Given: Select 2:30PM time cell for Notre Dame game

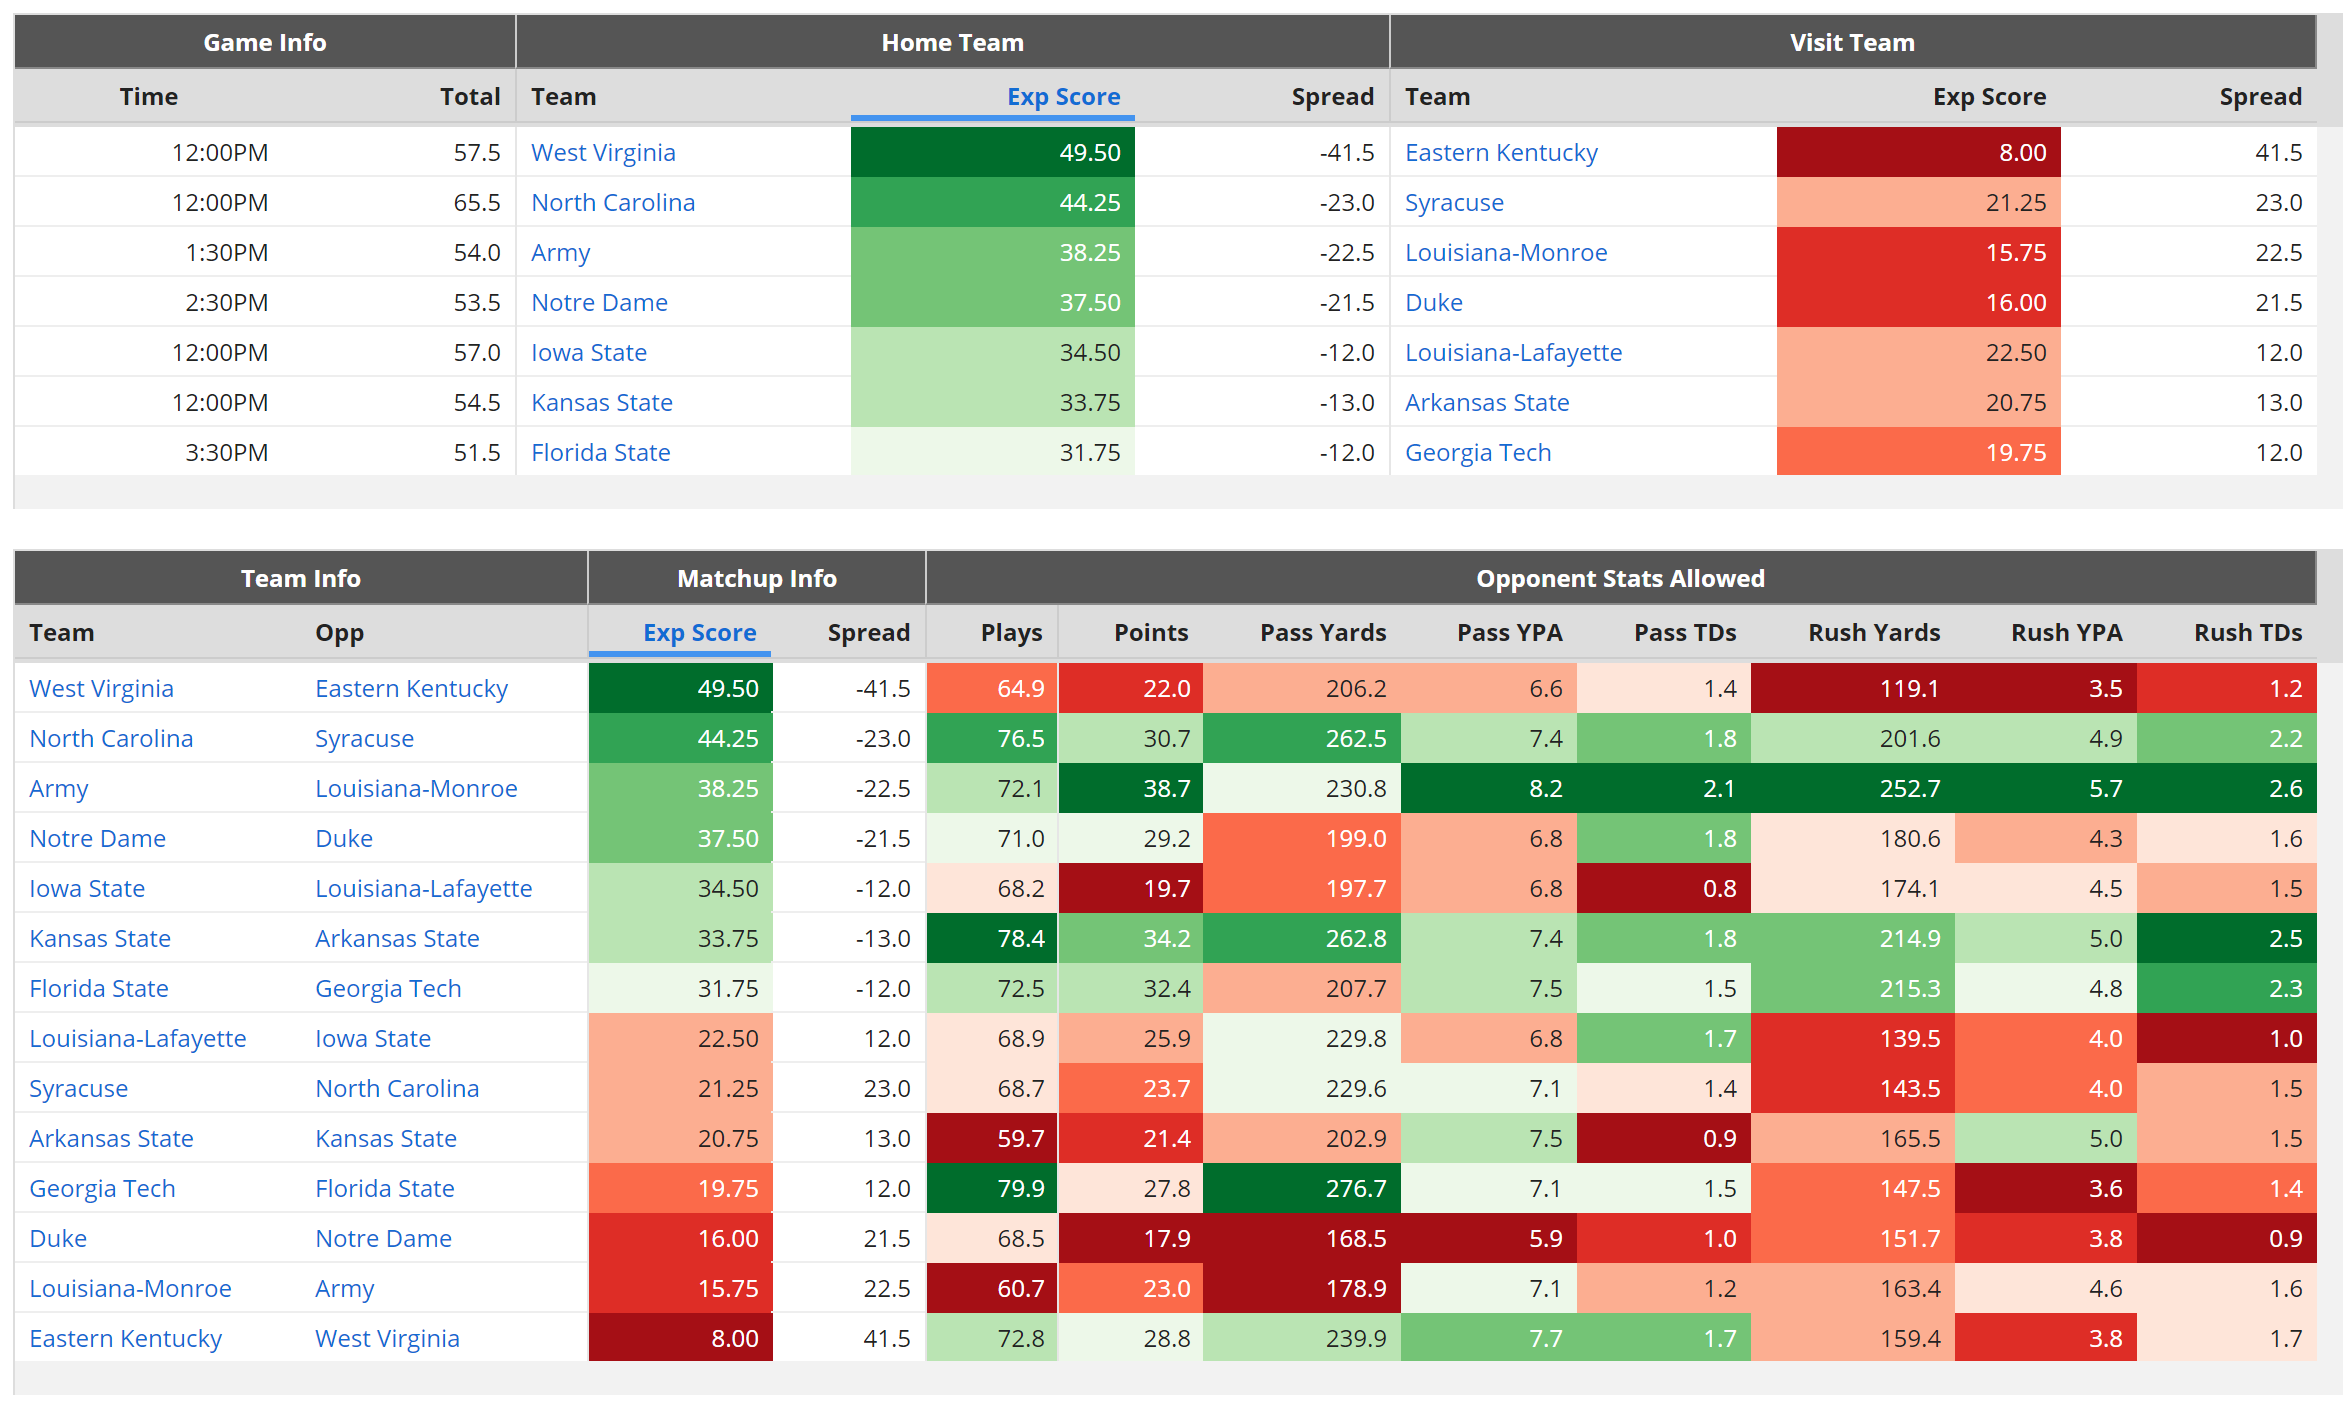Looking at the screenshot, I should tap(149, 302).
